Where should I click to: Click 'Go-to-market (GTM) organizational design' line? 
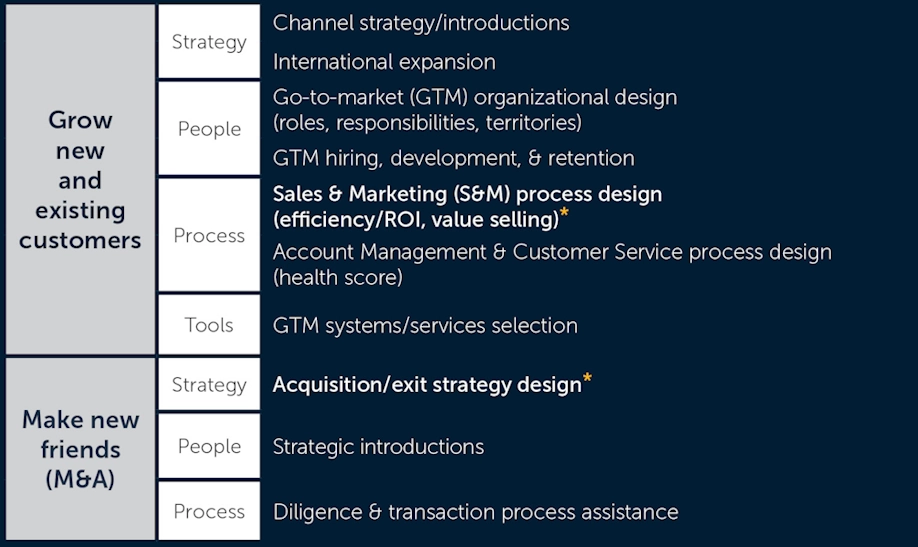475,98
